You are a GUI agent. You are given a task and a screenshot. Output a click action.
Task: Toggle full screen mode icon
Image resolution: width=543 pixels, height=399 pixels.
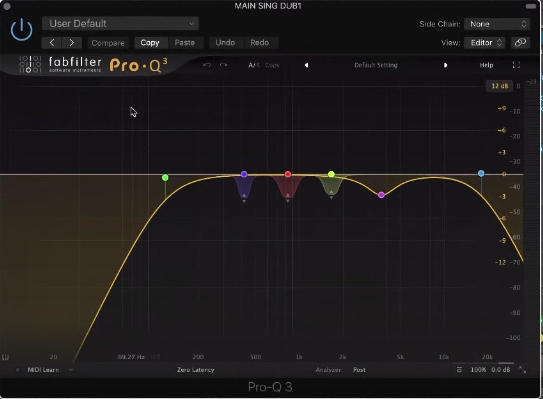(x=516, y=65)
